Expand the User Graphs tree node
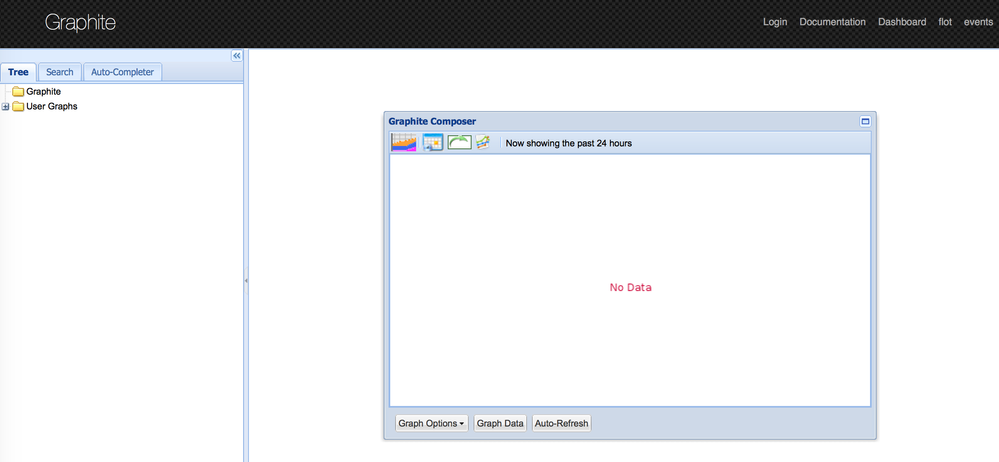 (x=6, y=106)
